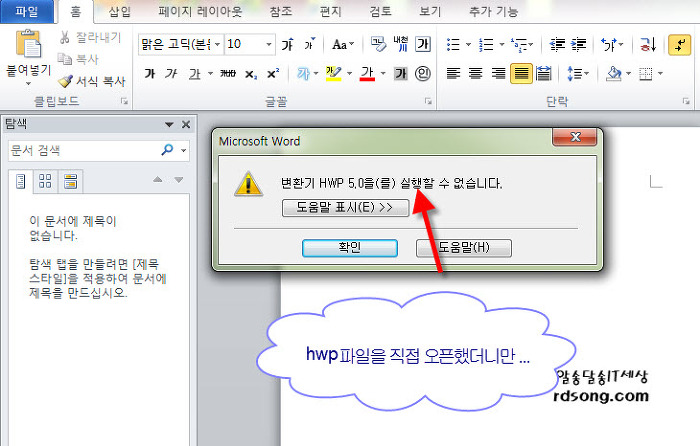Viewport: 700px width, 446px height.
Task: Toggle strikethrough text formatting
Action: pos(227,73)
